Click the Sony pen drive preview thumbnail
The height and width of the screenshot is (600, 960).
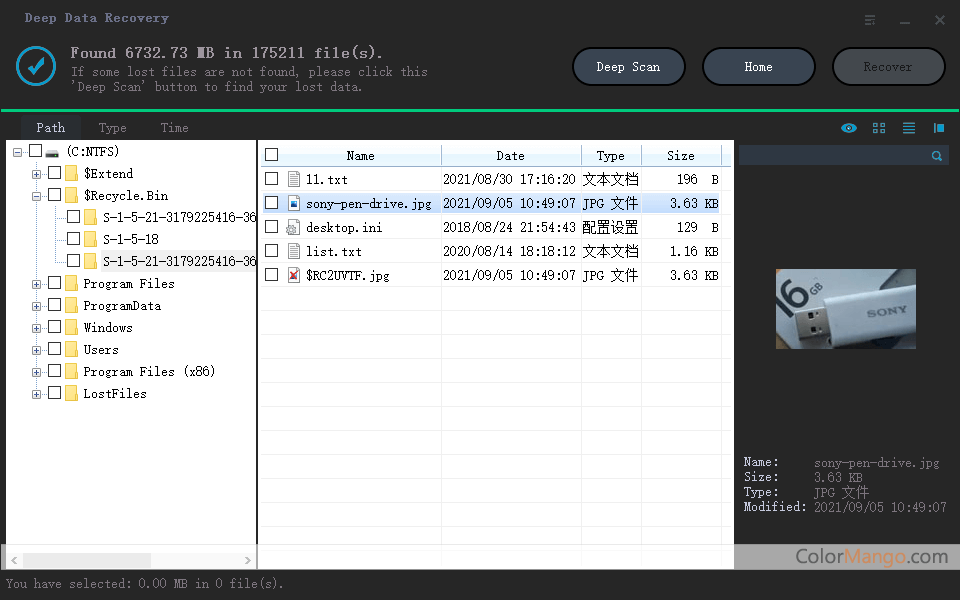pyautogui.click(x=845, y=308)
